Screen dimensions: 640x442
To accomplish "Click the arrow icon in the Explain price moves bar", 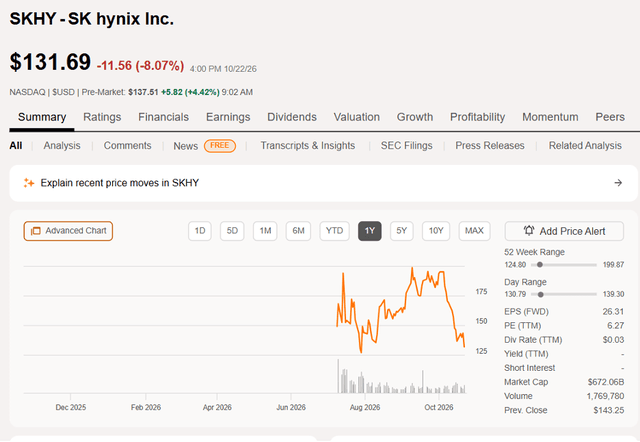I will click(x=618, y=183).
